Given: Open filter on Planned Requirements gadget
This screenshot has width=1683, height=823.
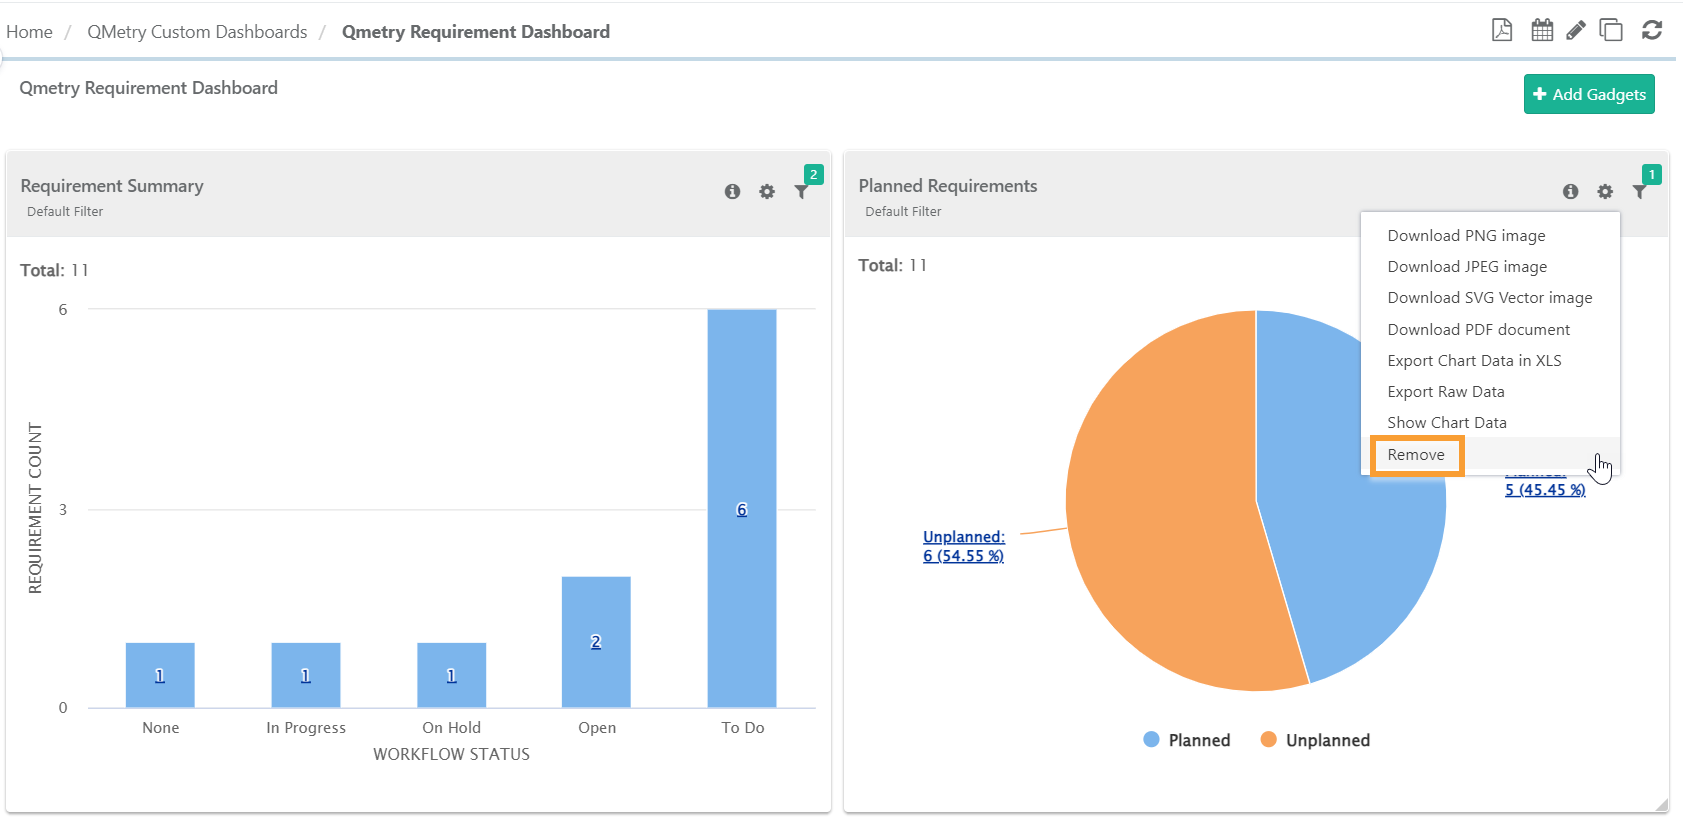Looking at the screenshot, I should [x=1639, y=191].
